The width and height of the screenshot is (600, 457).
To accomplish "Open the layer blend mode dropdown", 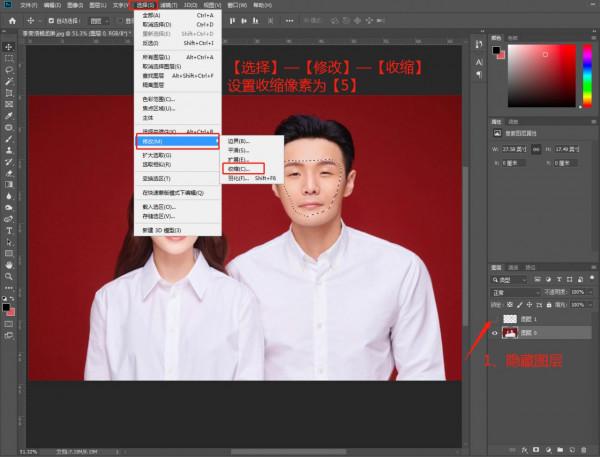I will 515,293.
